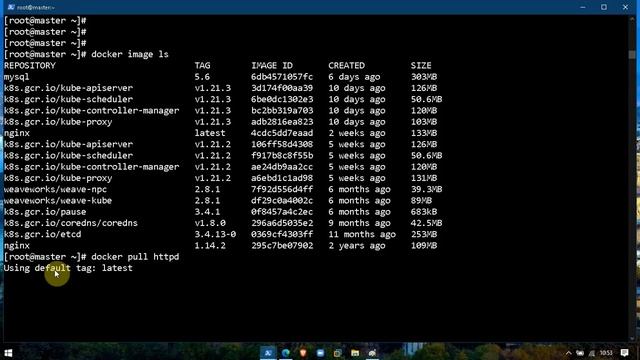Viewport: 640px width, 360px height.
Task: Open the Windows Start menu
Action: [x=8, y=353]
